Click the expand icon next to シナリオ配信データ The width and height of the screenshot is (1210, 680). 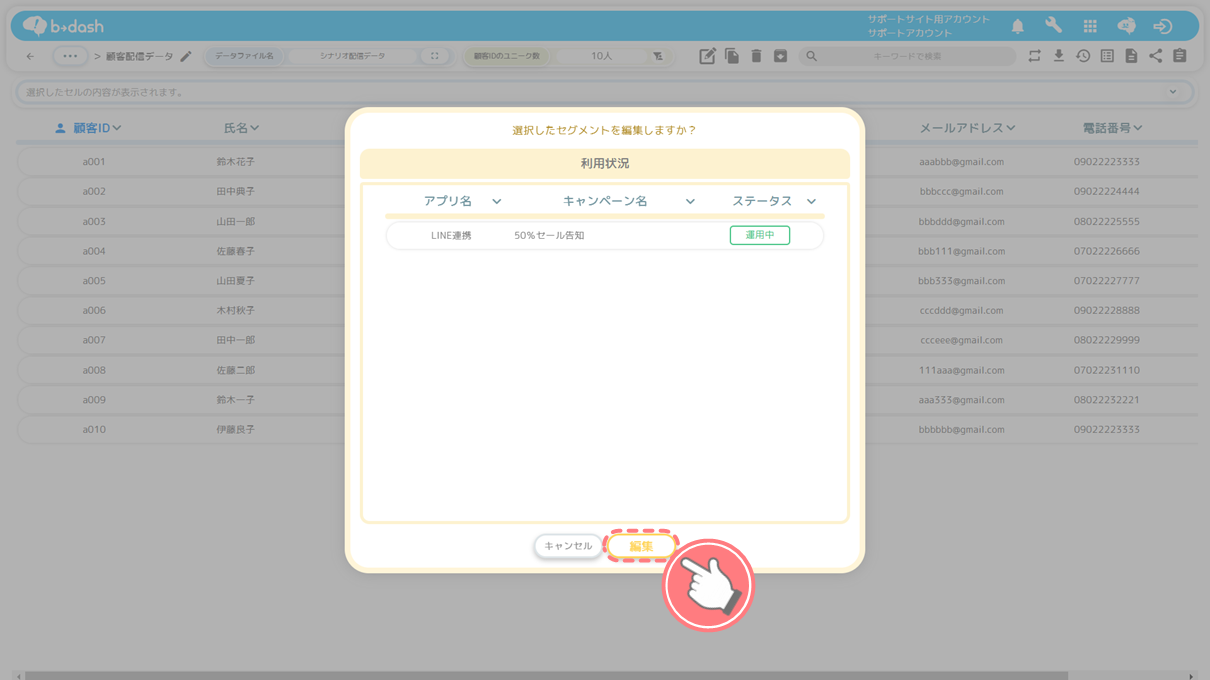[x=434, y=56]
